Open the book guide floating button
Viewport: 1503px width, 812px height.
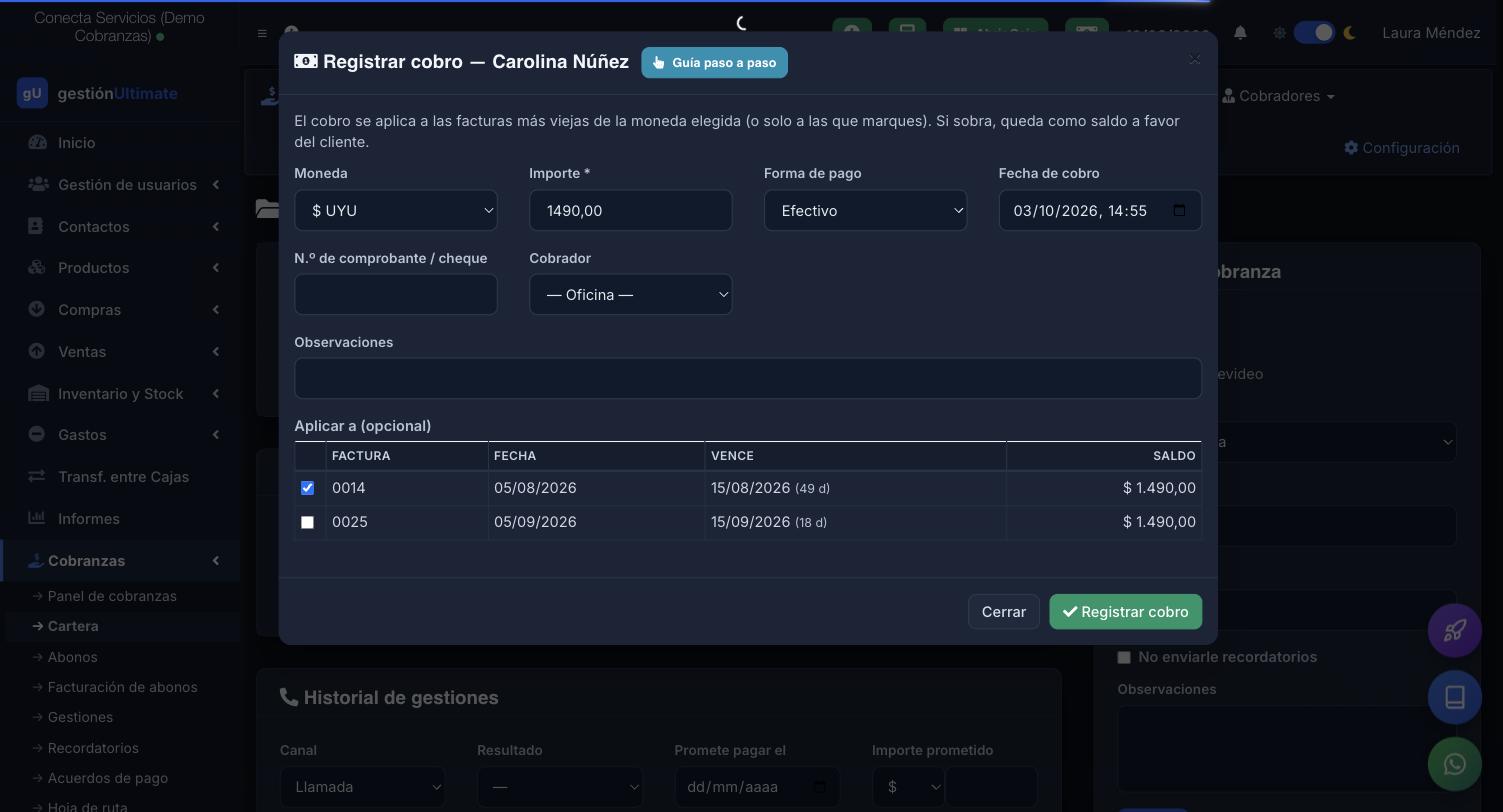tap(1454, 697)
